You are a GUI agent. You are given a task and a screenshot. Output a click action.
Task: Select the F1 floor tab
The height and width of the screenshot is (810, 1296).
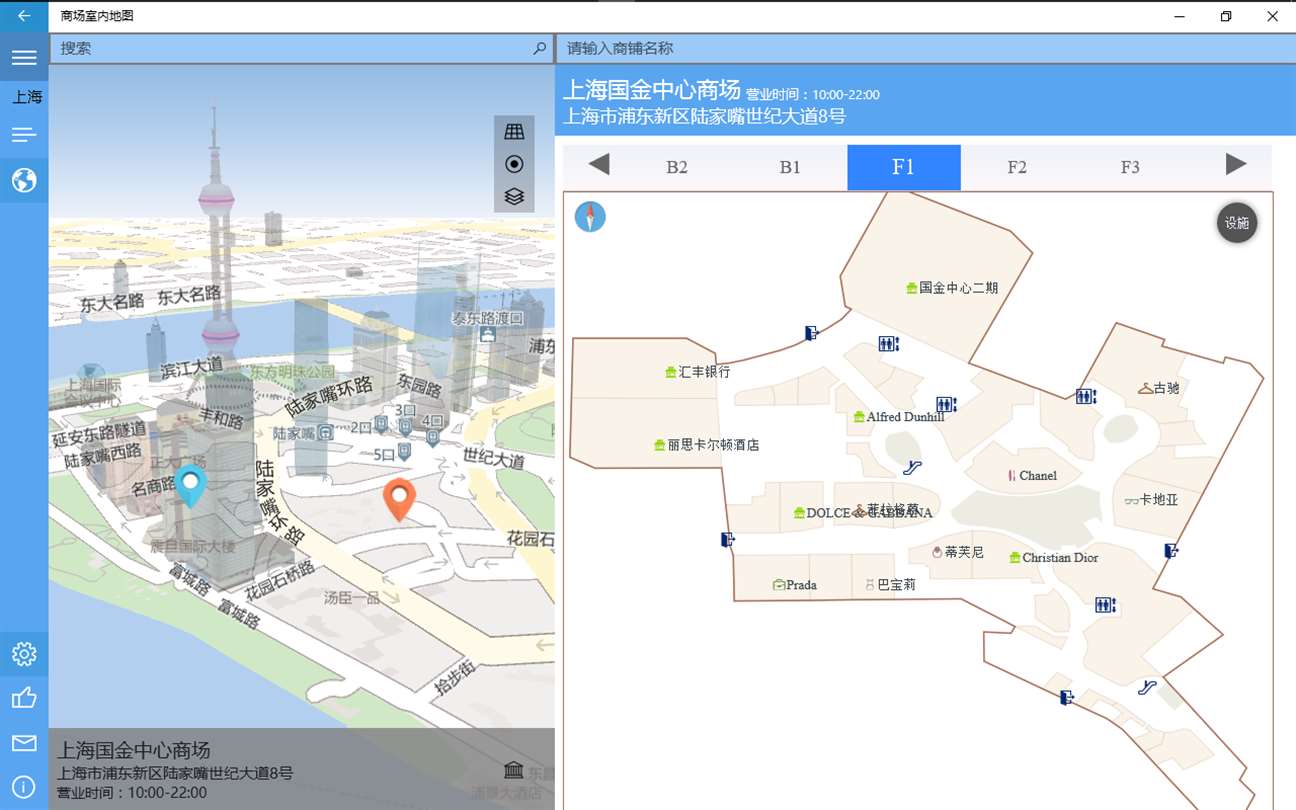tap(904, 167)
